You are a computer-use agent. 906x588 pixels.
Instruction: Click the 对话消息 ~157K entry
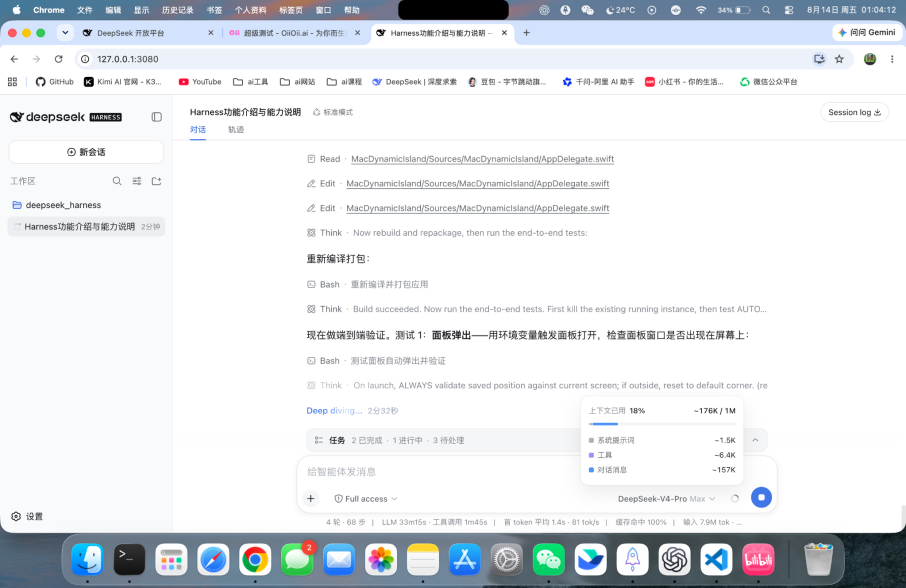tap(662, 470)
